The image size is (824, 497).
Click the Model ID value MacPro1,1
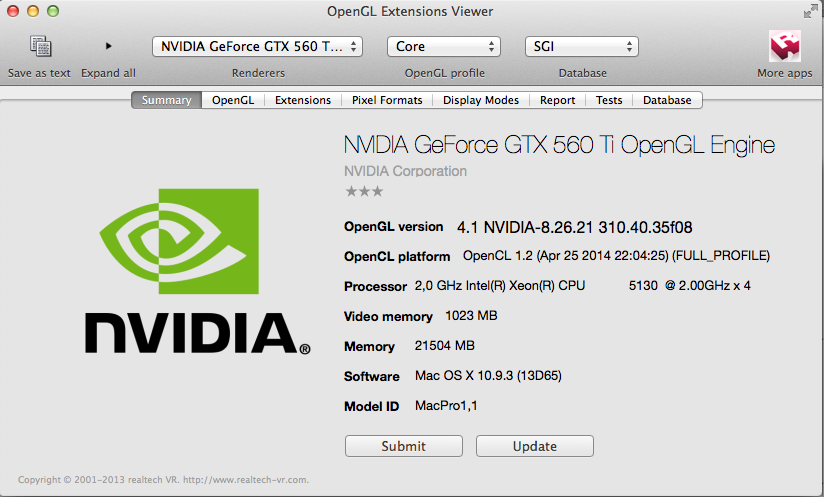446,406
